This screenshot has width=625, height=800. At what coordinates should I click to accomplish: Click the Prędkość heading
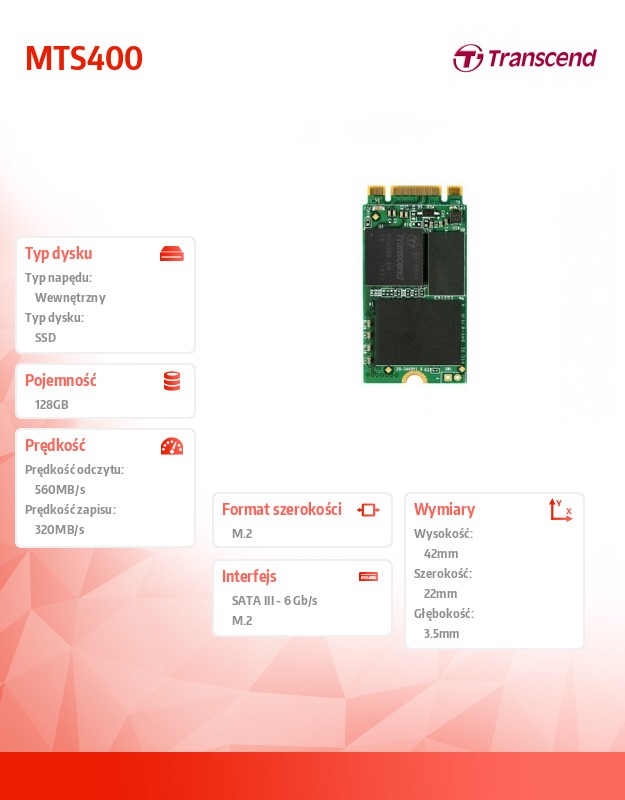55,445
